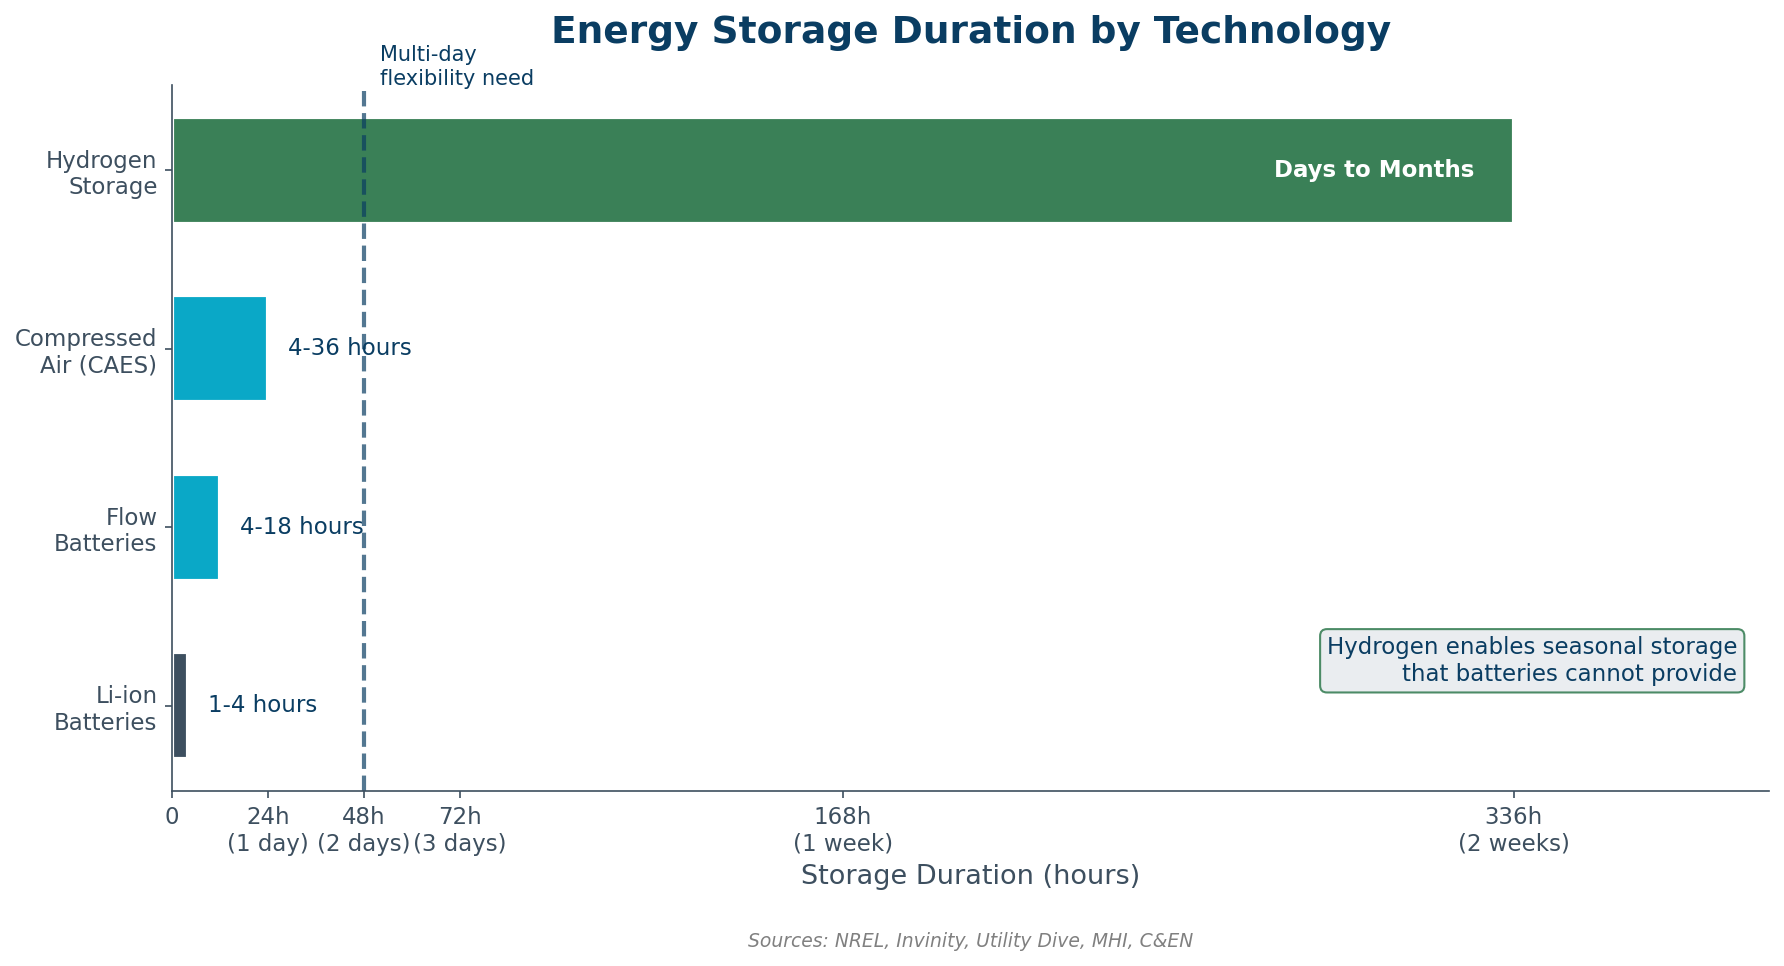This screenshot has height=966, width=1784.
Task: Click the '72h (3 days)' axis tick label
Action: pyautogui.click(x=460, y=830)
